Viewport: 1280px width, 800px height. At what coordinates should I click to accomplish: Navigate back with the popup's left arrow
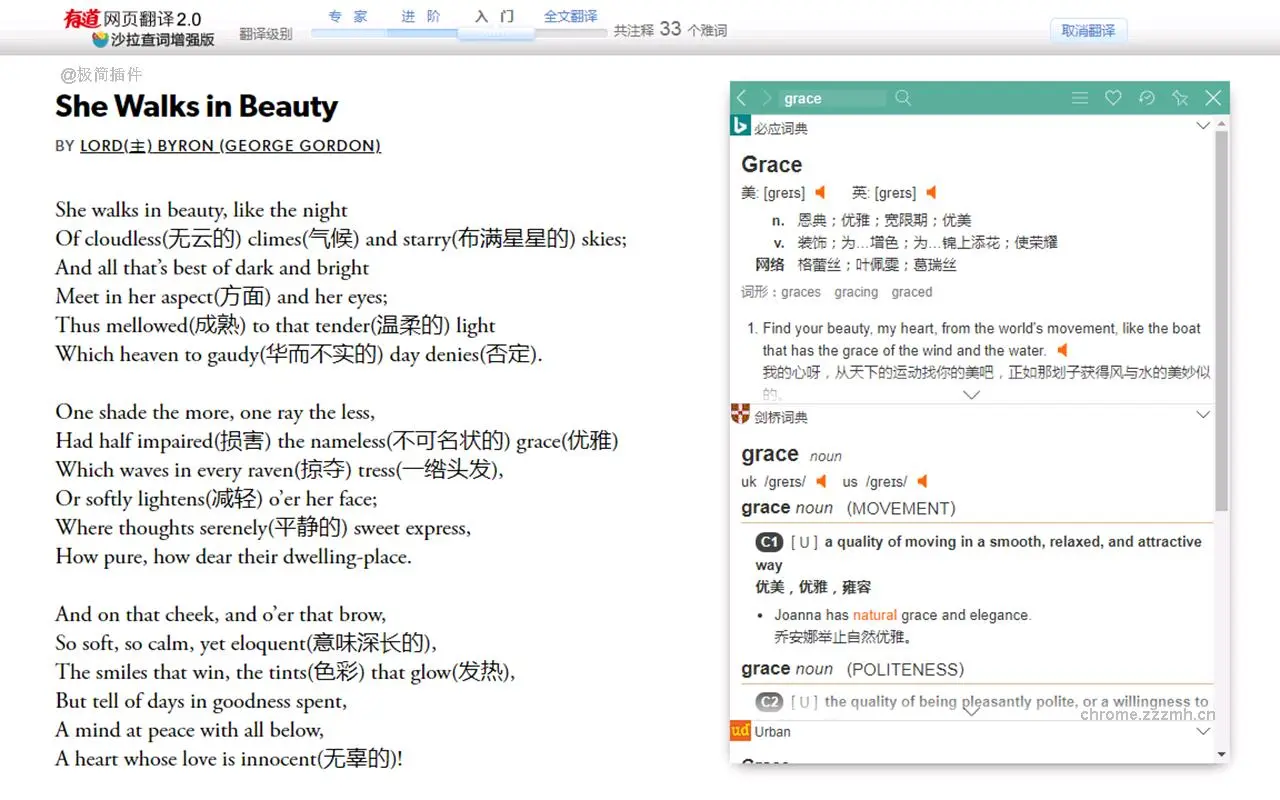click(x=741, y=97)
